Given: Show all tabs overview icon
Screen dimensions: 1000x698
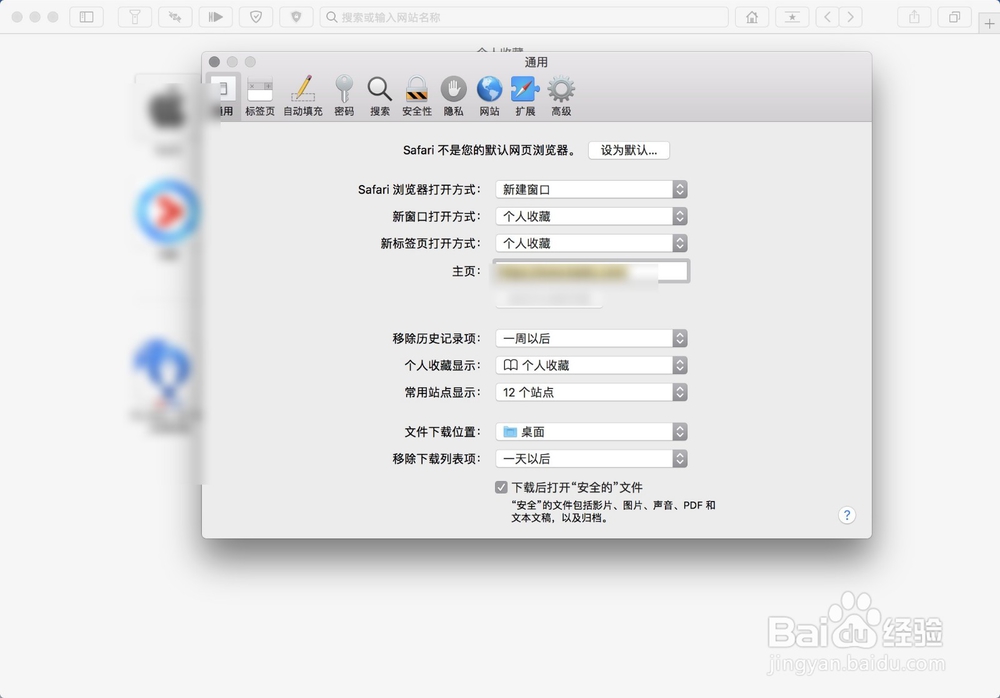Looking at the screenshot, I should pos(955,17).
